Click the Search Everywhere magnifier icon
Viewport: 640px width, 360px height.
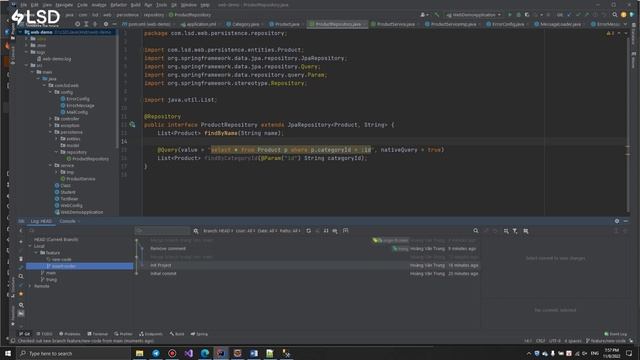click(615, 15)
